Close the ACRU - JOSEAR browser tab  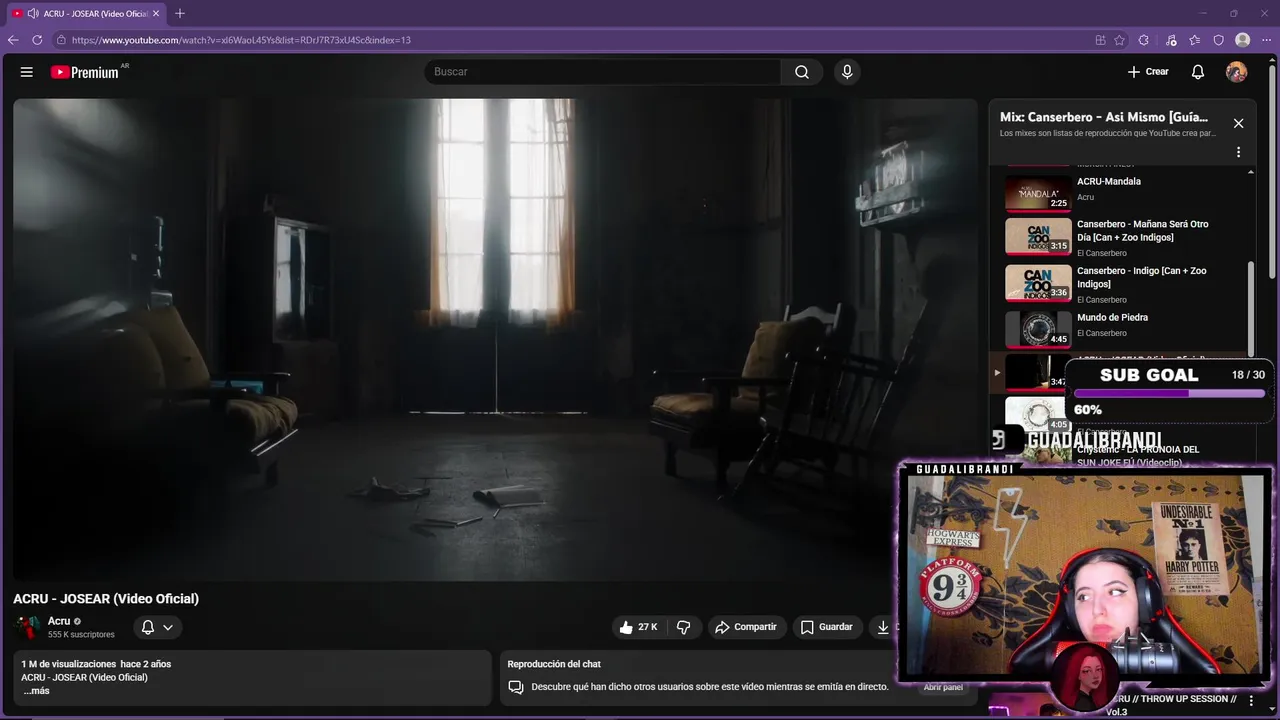[x=156, y=14]
